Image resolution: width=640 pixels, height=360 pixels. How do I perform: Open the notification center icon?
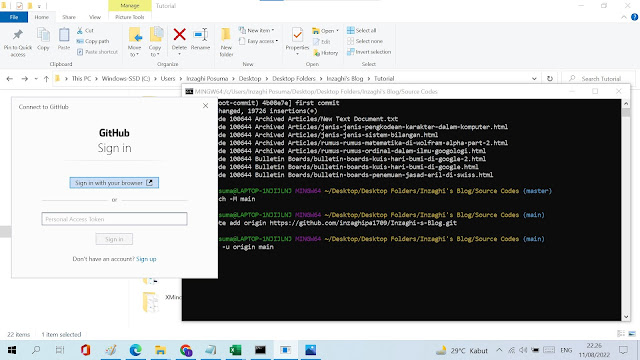(623, 350)
